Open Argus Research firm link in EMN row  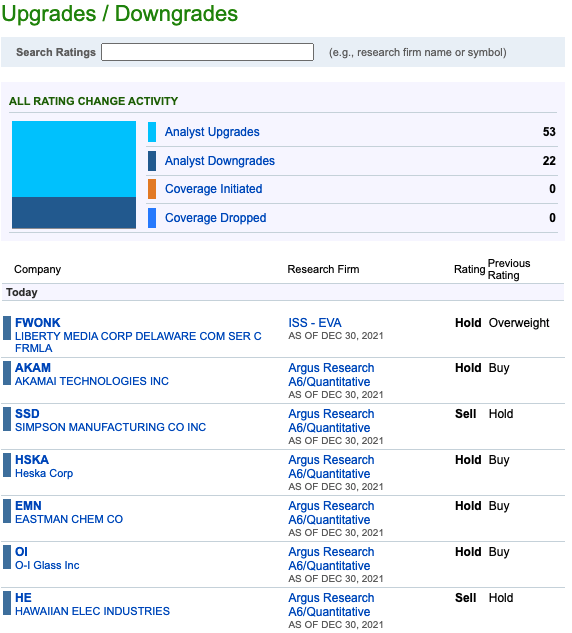point(331,513)
